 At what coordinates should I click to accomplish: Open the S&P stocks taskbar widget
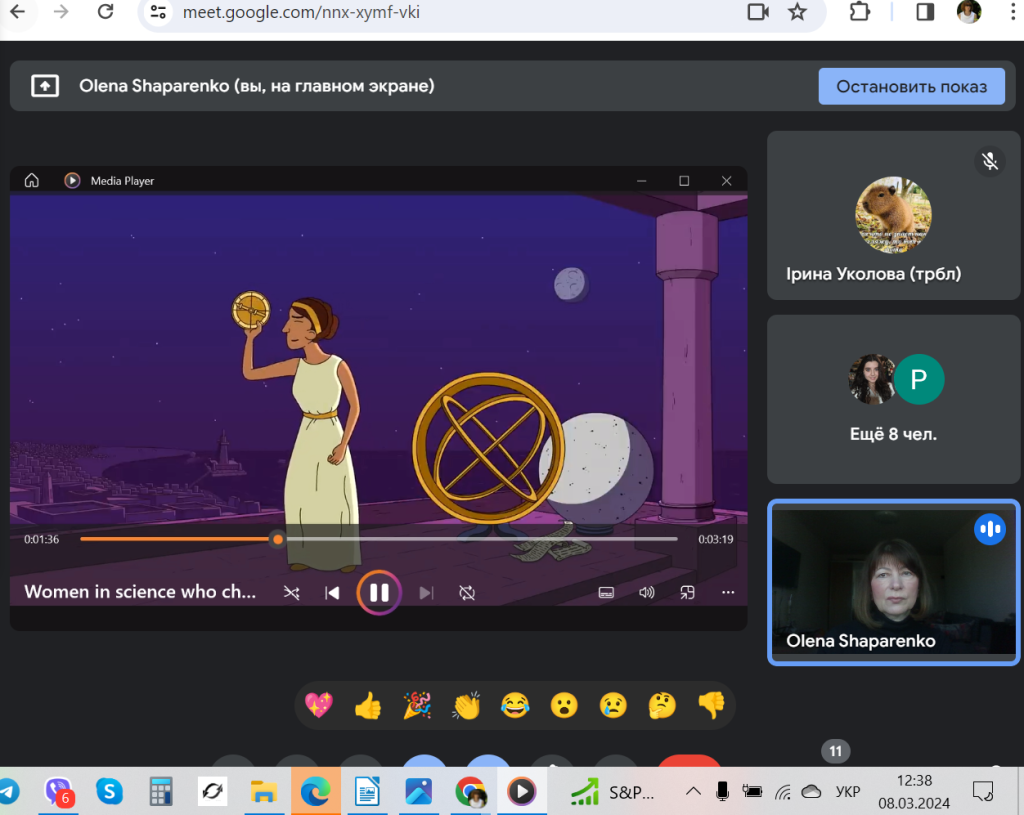[611, 792]
